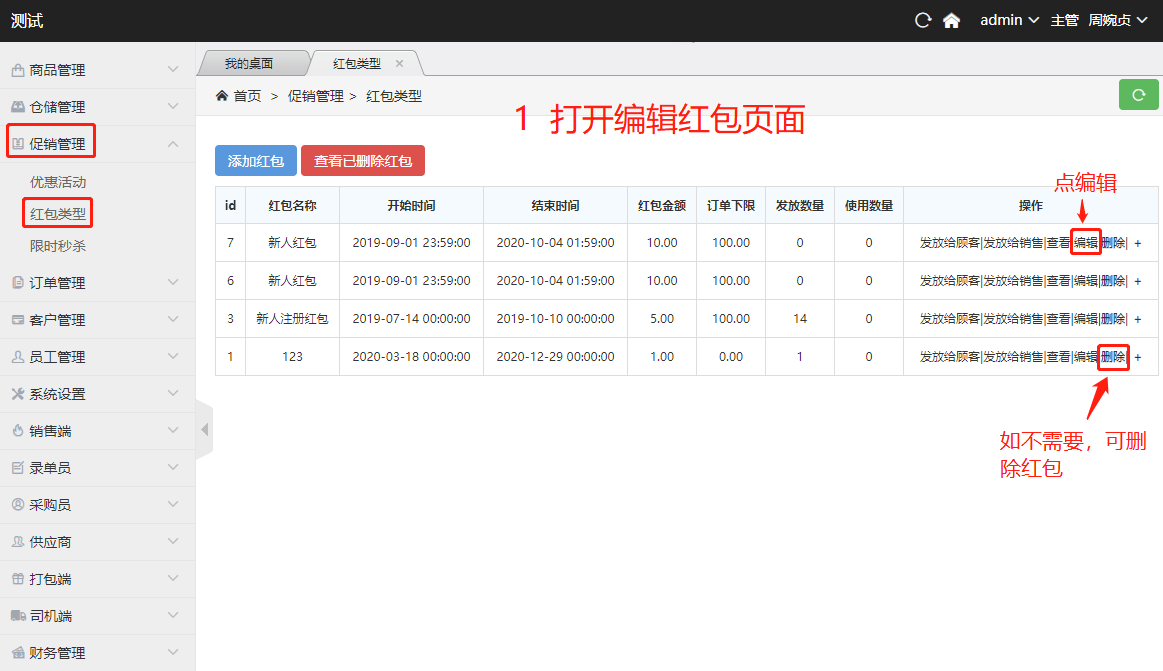Click 编辑 for red packet id 7

click(x=1086, y=243)
